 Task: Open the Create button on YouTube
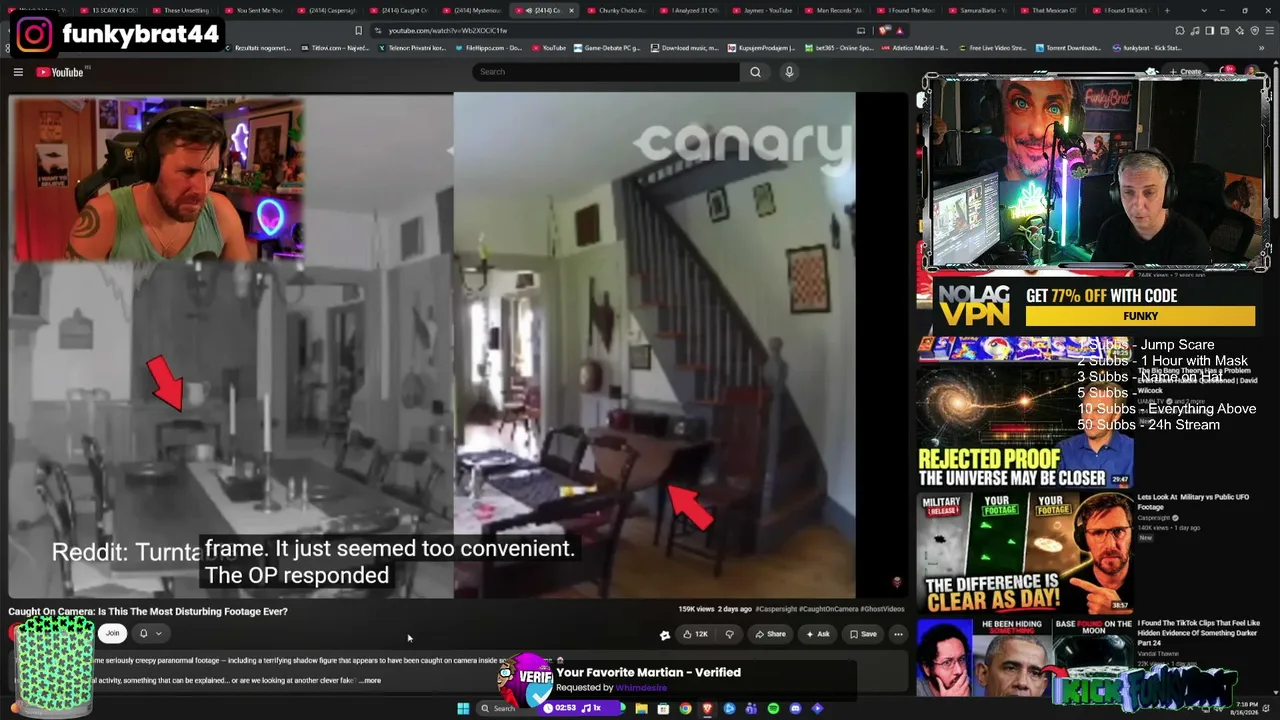pos(1186,72)
